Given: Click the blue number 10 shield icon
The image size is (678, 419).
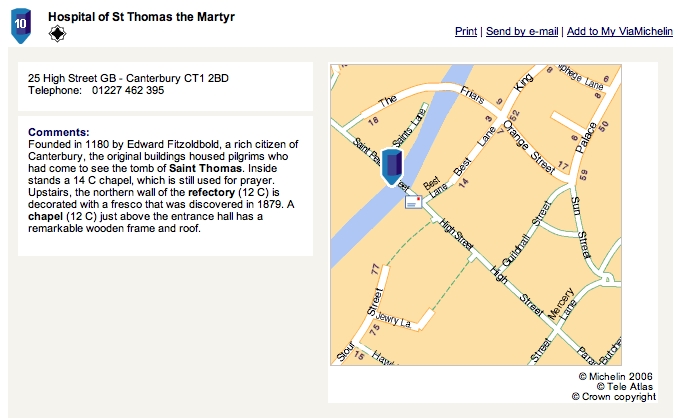Looking at the screenshot, I should click(x=21, y=25).
